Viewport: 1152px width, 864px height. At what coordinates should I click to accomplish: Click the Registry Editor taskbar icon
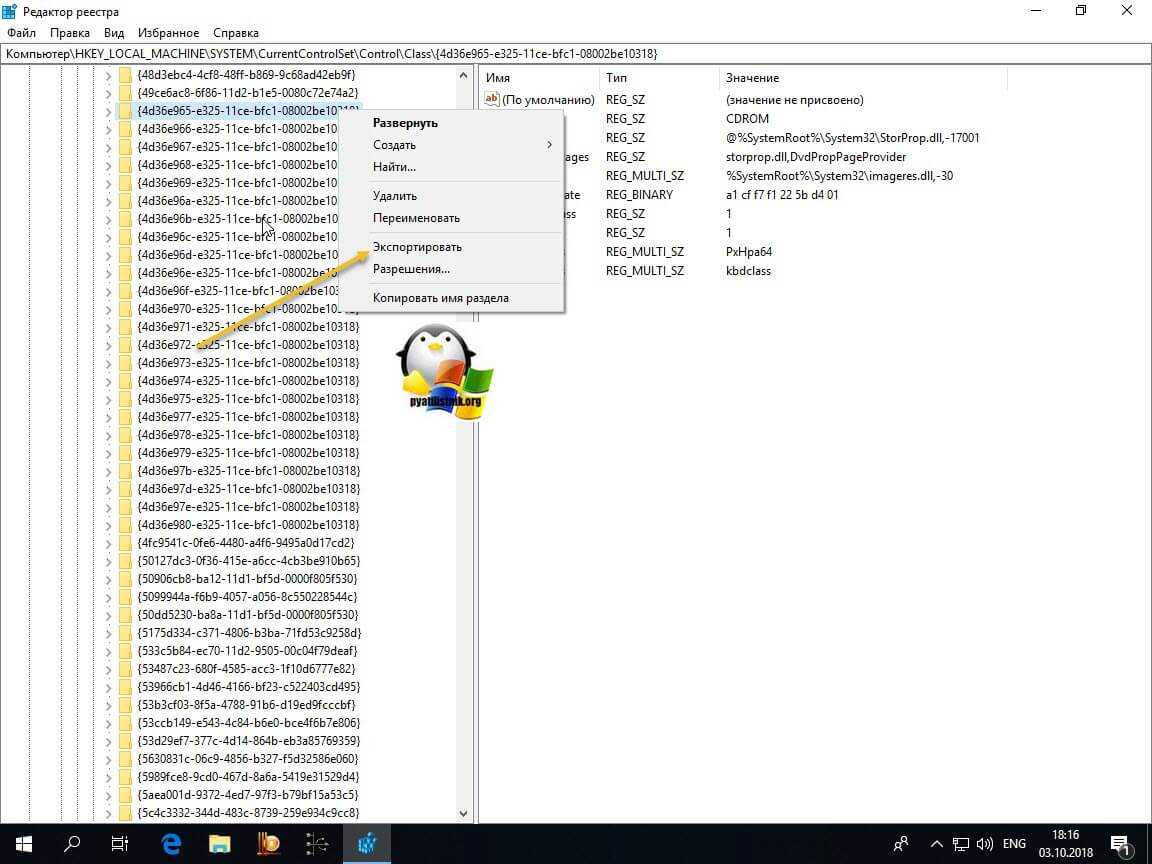coord(366,842)
